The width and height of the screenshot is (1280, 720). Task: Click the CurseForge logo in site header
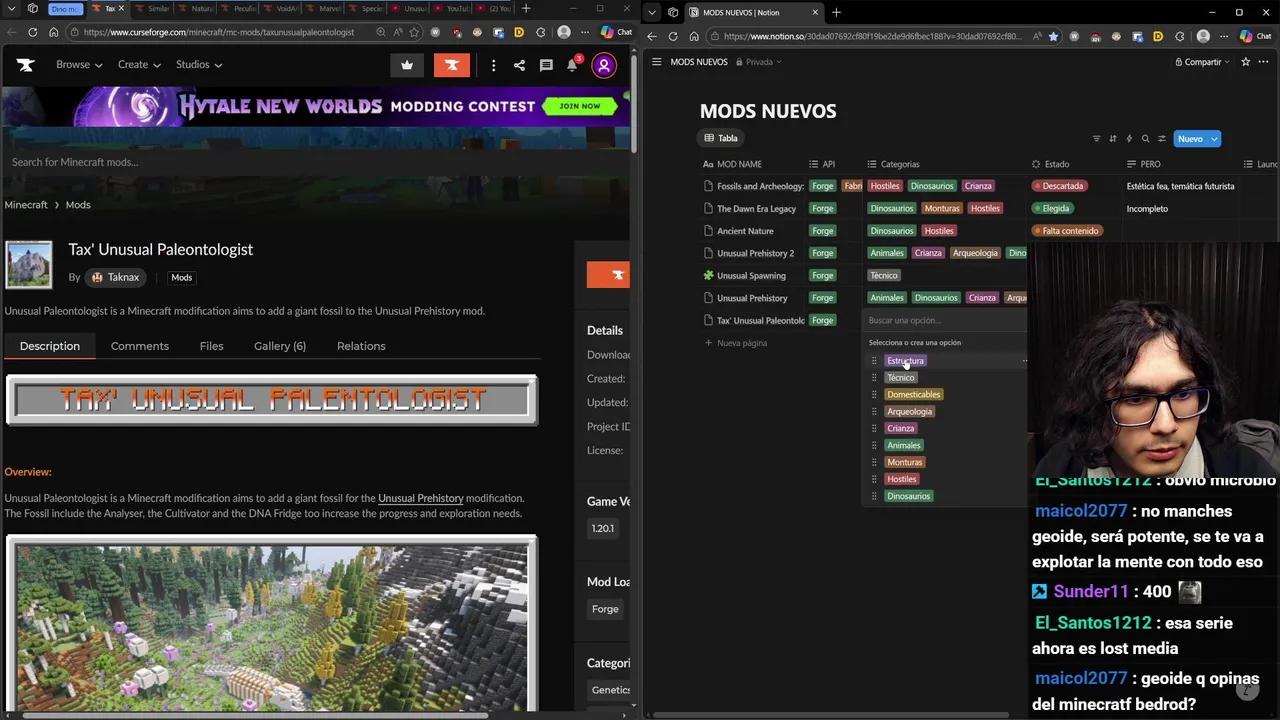pos(25,65)
